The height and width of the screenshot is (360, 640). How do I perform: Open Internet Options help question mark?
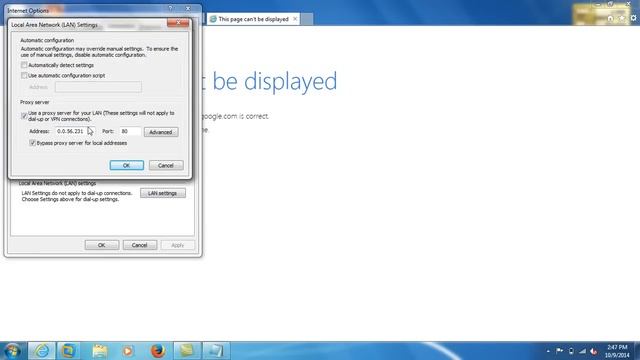(x=171, y=8)
